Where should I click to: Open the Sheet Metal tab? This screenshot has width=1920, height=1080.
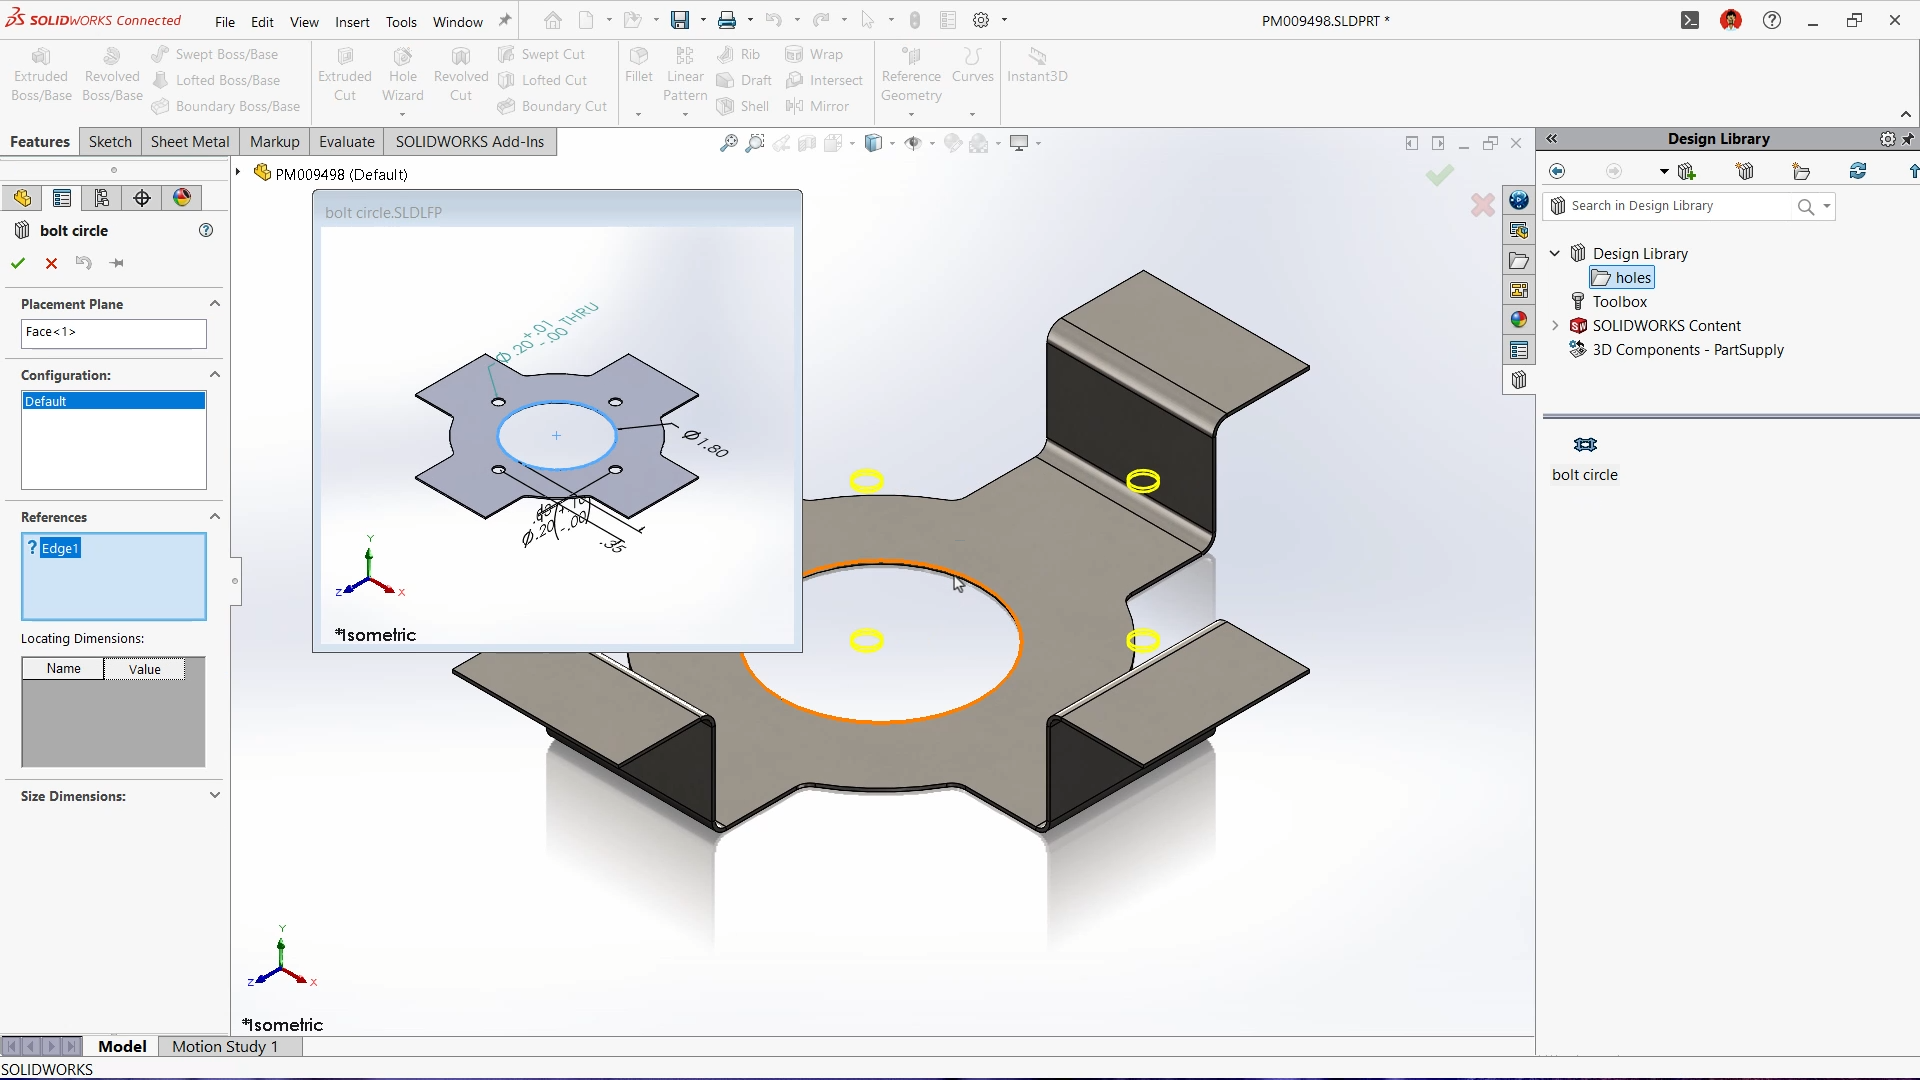189,142
